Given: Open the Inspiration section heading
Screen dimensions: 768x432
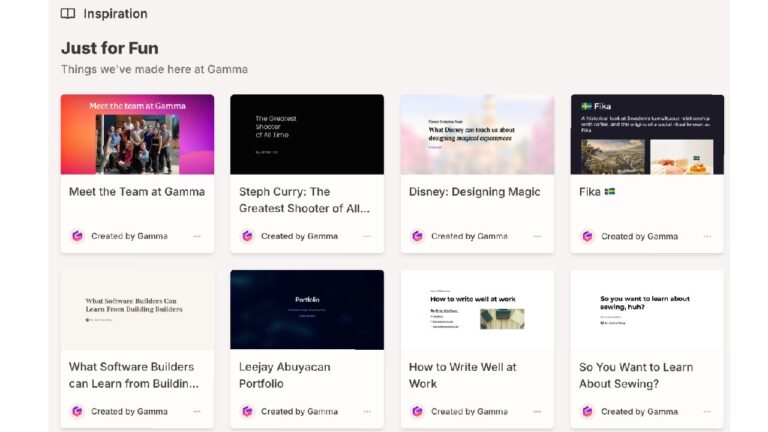Looking at the screenshot, I should [x=115, y=14].
